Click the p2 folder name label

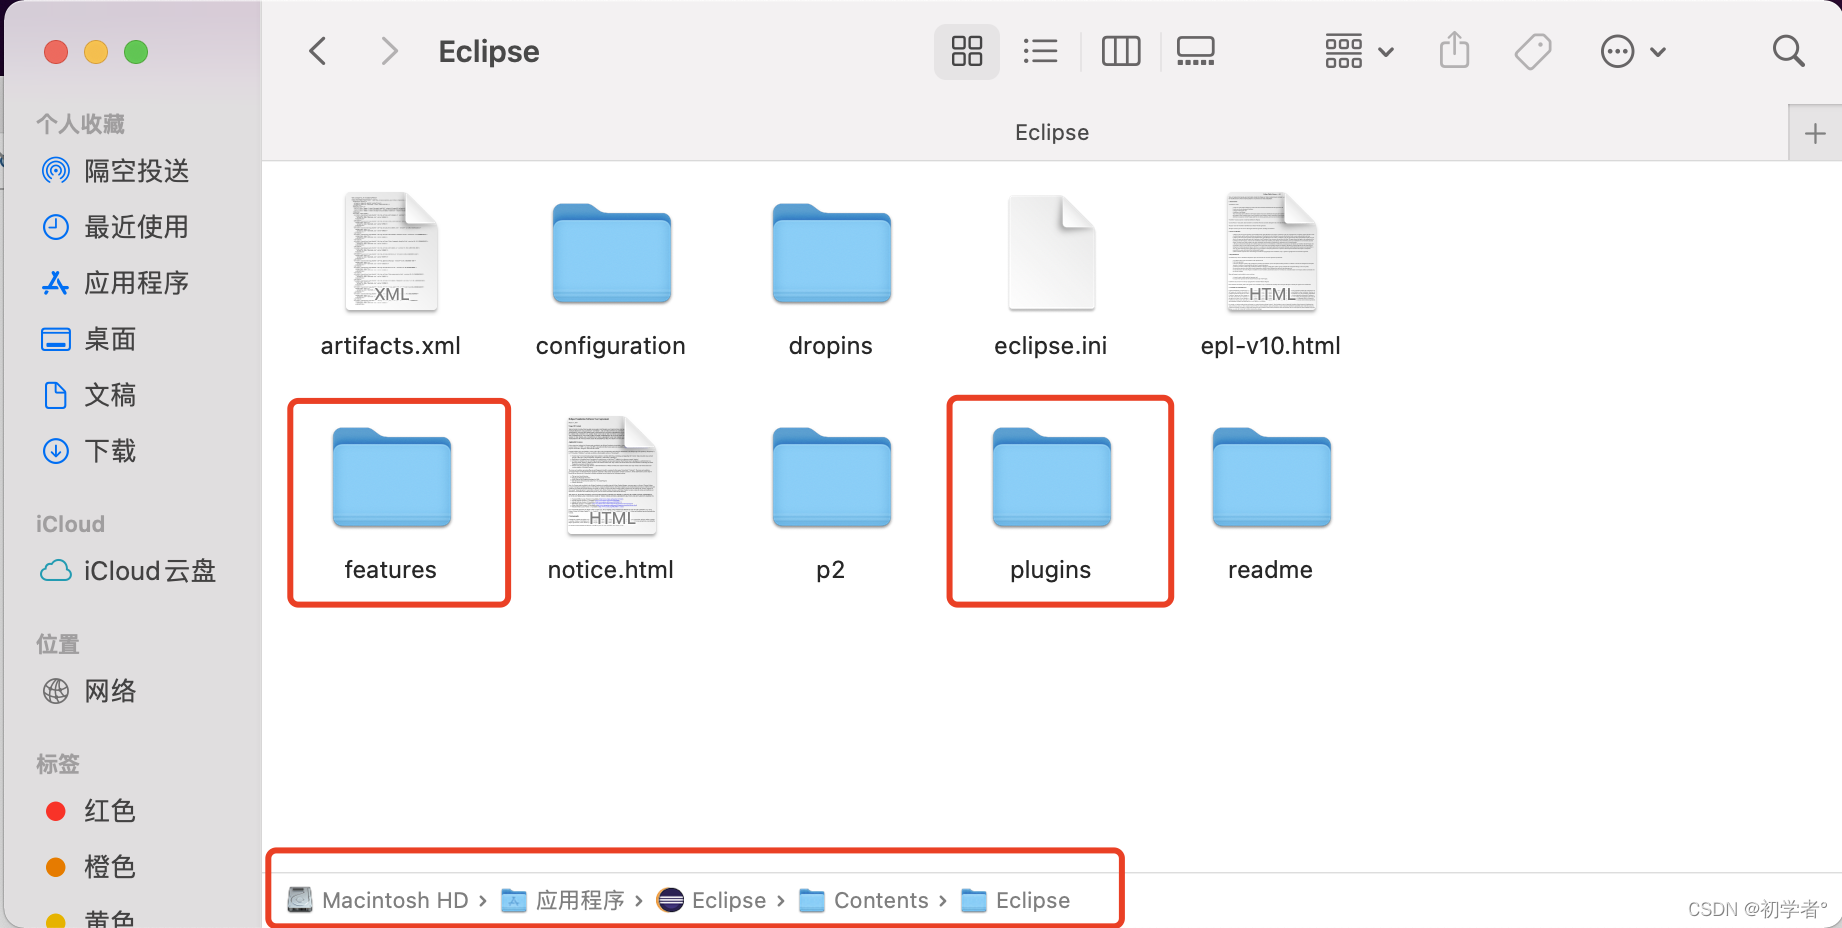(x=831, y=570)
